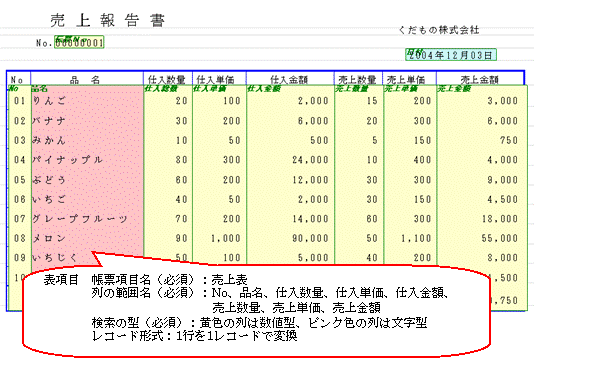Select いちご sales amount 4,500

[503, 199]
